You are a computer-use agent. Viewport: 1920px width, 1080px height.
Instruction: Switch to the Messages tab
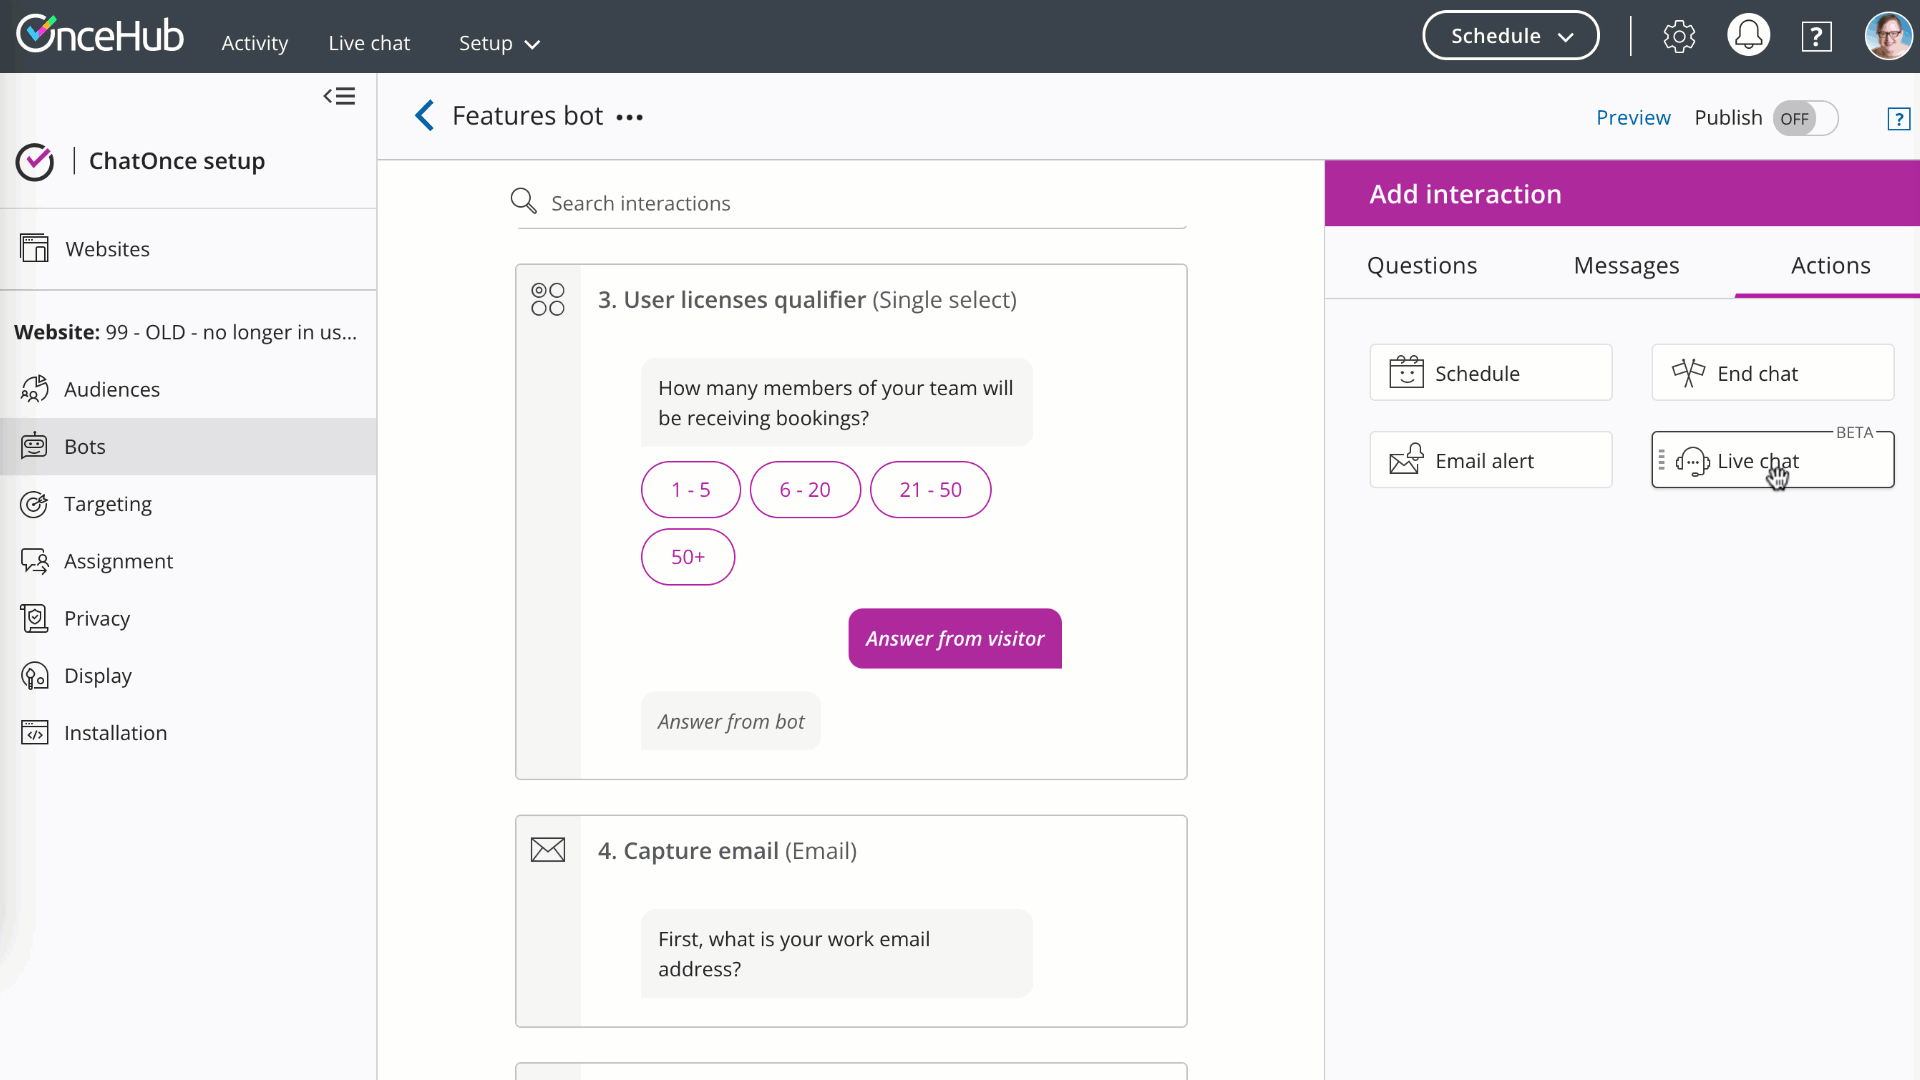(1626, 265)
